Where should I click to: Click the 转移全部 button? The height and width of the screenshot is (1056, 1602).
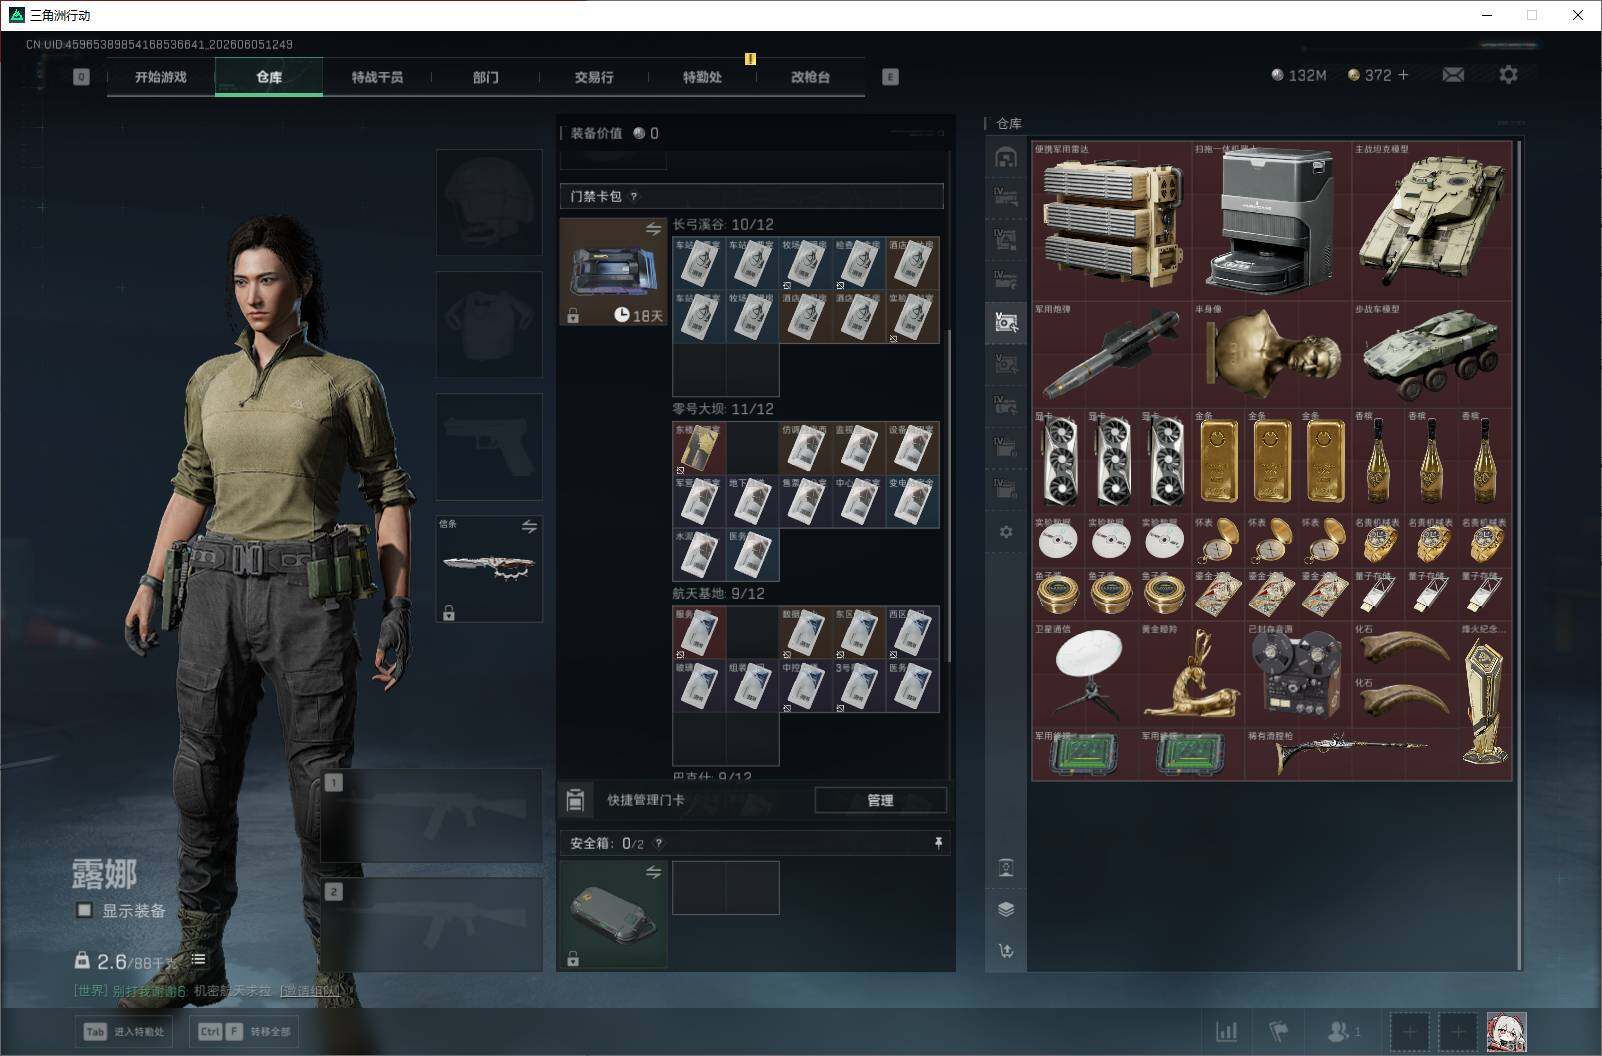pos(245,1032)
